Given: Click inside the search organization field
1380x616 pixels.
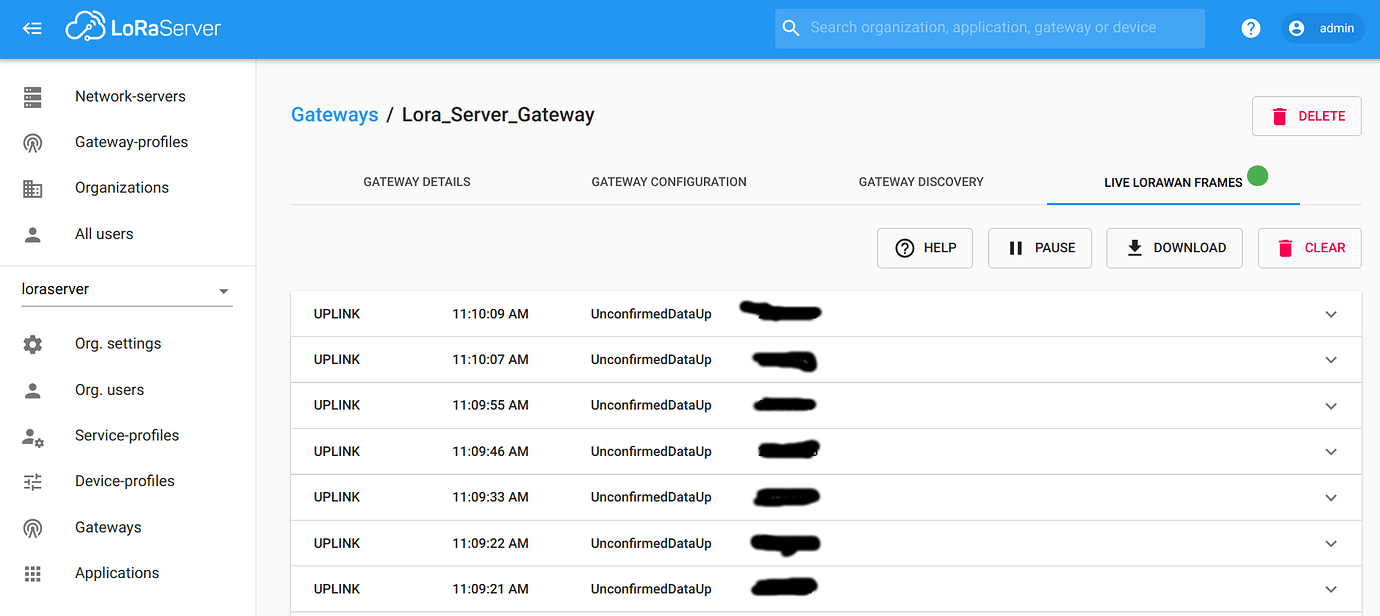Looking at the screenshot, I should pyautogui.click(x=989, y=28).
